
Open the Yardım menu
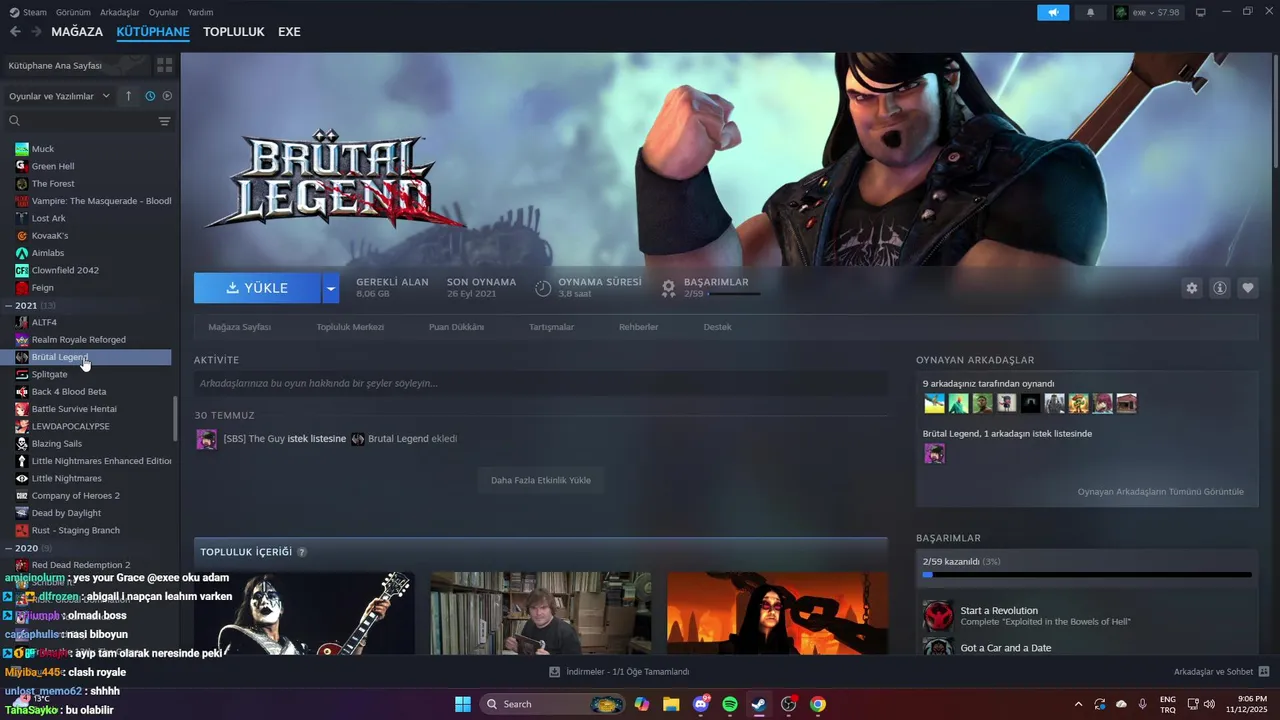(x=200, y=12)
